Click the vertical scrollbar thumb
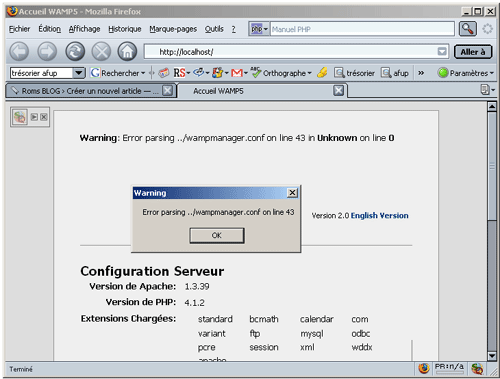 click(x=492, y=166)
